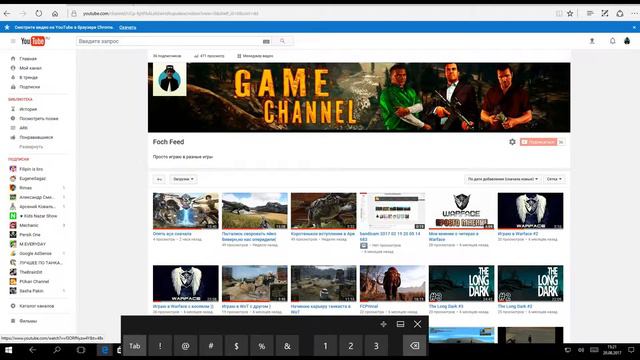The height and width of the screenshot is (360, 640).
Task: Open the Играю в WoT с другом title
Action: [246, 306]
